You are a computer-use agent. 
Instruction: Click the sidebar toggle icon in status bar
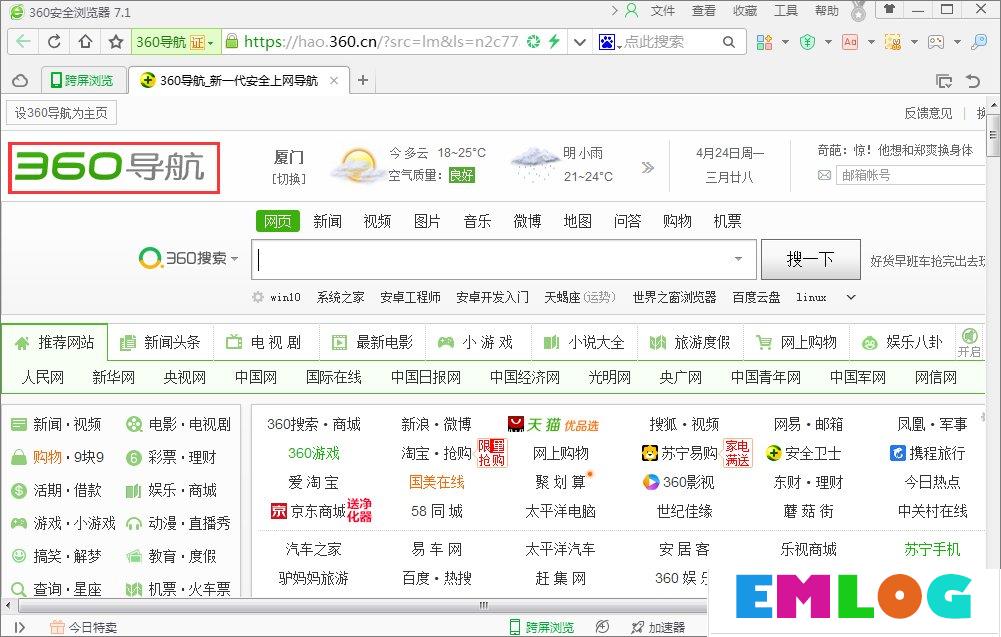[x=19, y=627]
